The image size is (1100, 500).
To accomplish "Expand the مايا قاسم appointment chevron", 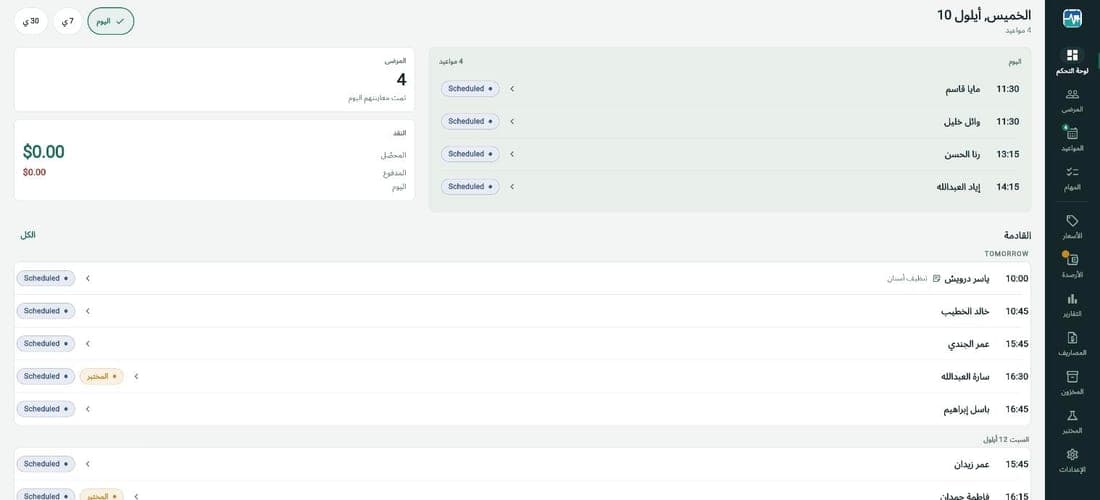I will 512,89.
